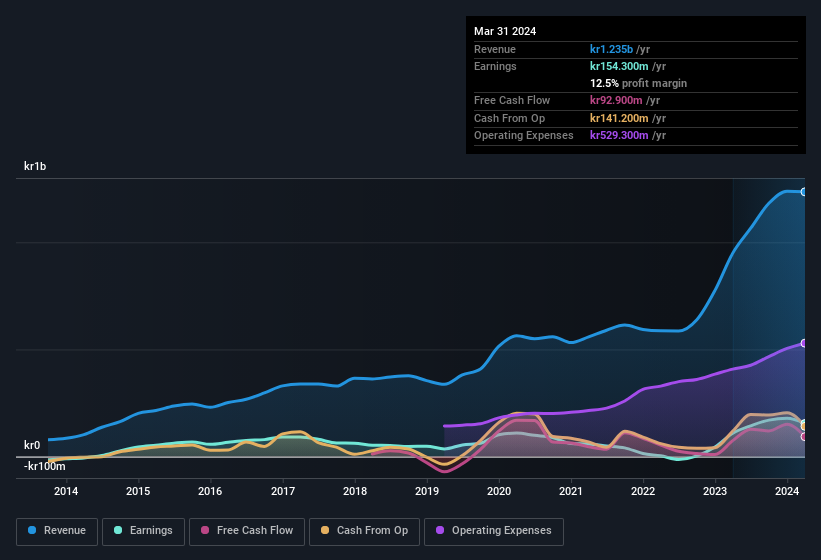Click the 12.5% profit margin text
This screenshot has width=821, height=560.
(x=638, y=83)
